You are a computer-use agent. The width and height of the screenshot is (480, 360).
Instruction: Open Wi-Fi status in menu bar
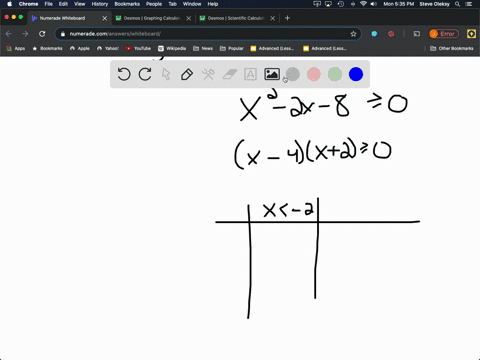(364, 4)
